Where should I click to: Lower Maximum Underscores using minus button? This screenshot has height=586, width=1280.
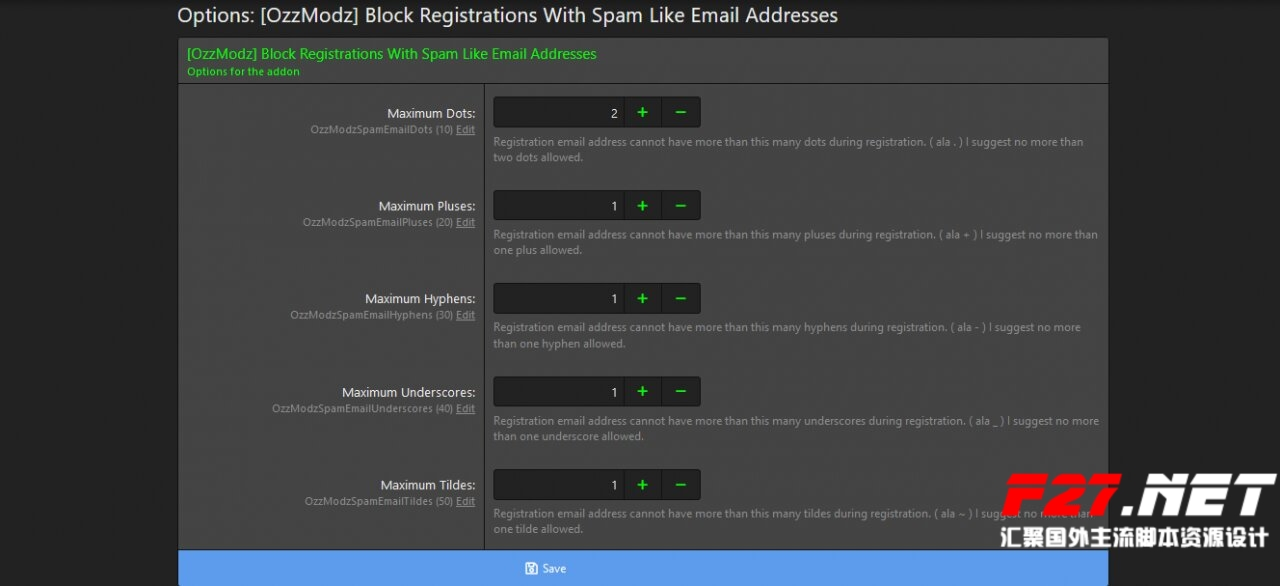tap(680, 392)
